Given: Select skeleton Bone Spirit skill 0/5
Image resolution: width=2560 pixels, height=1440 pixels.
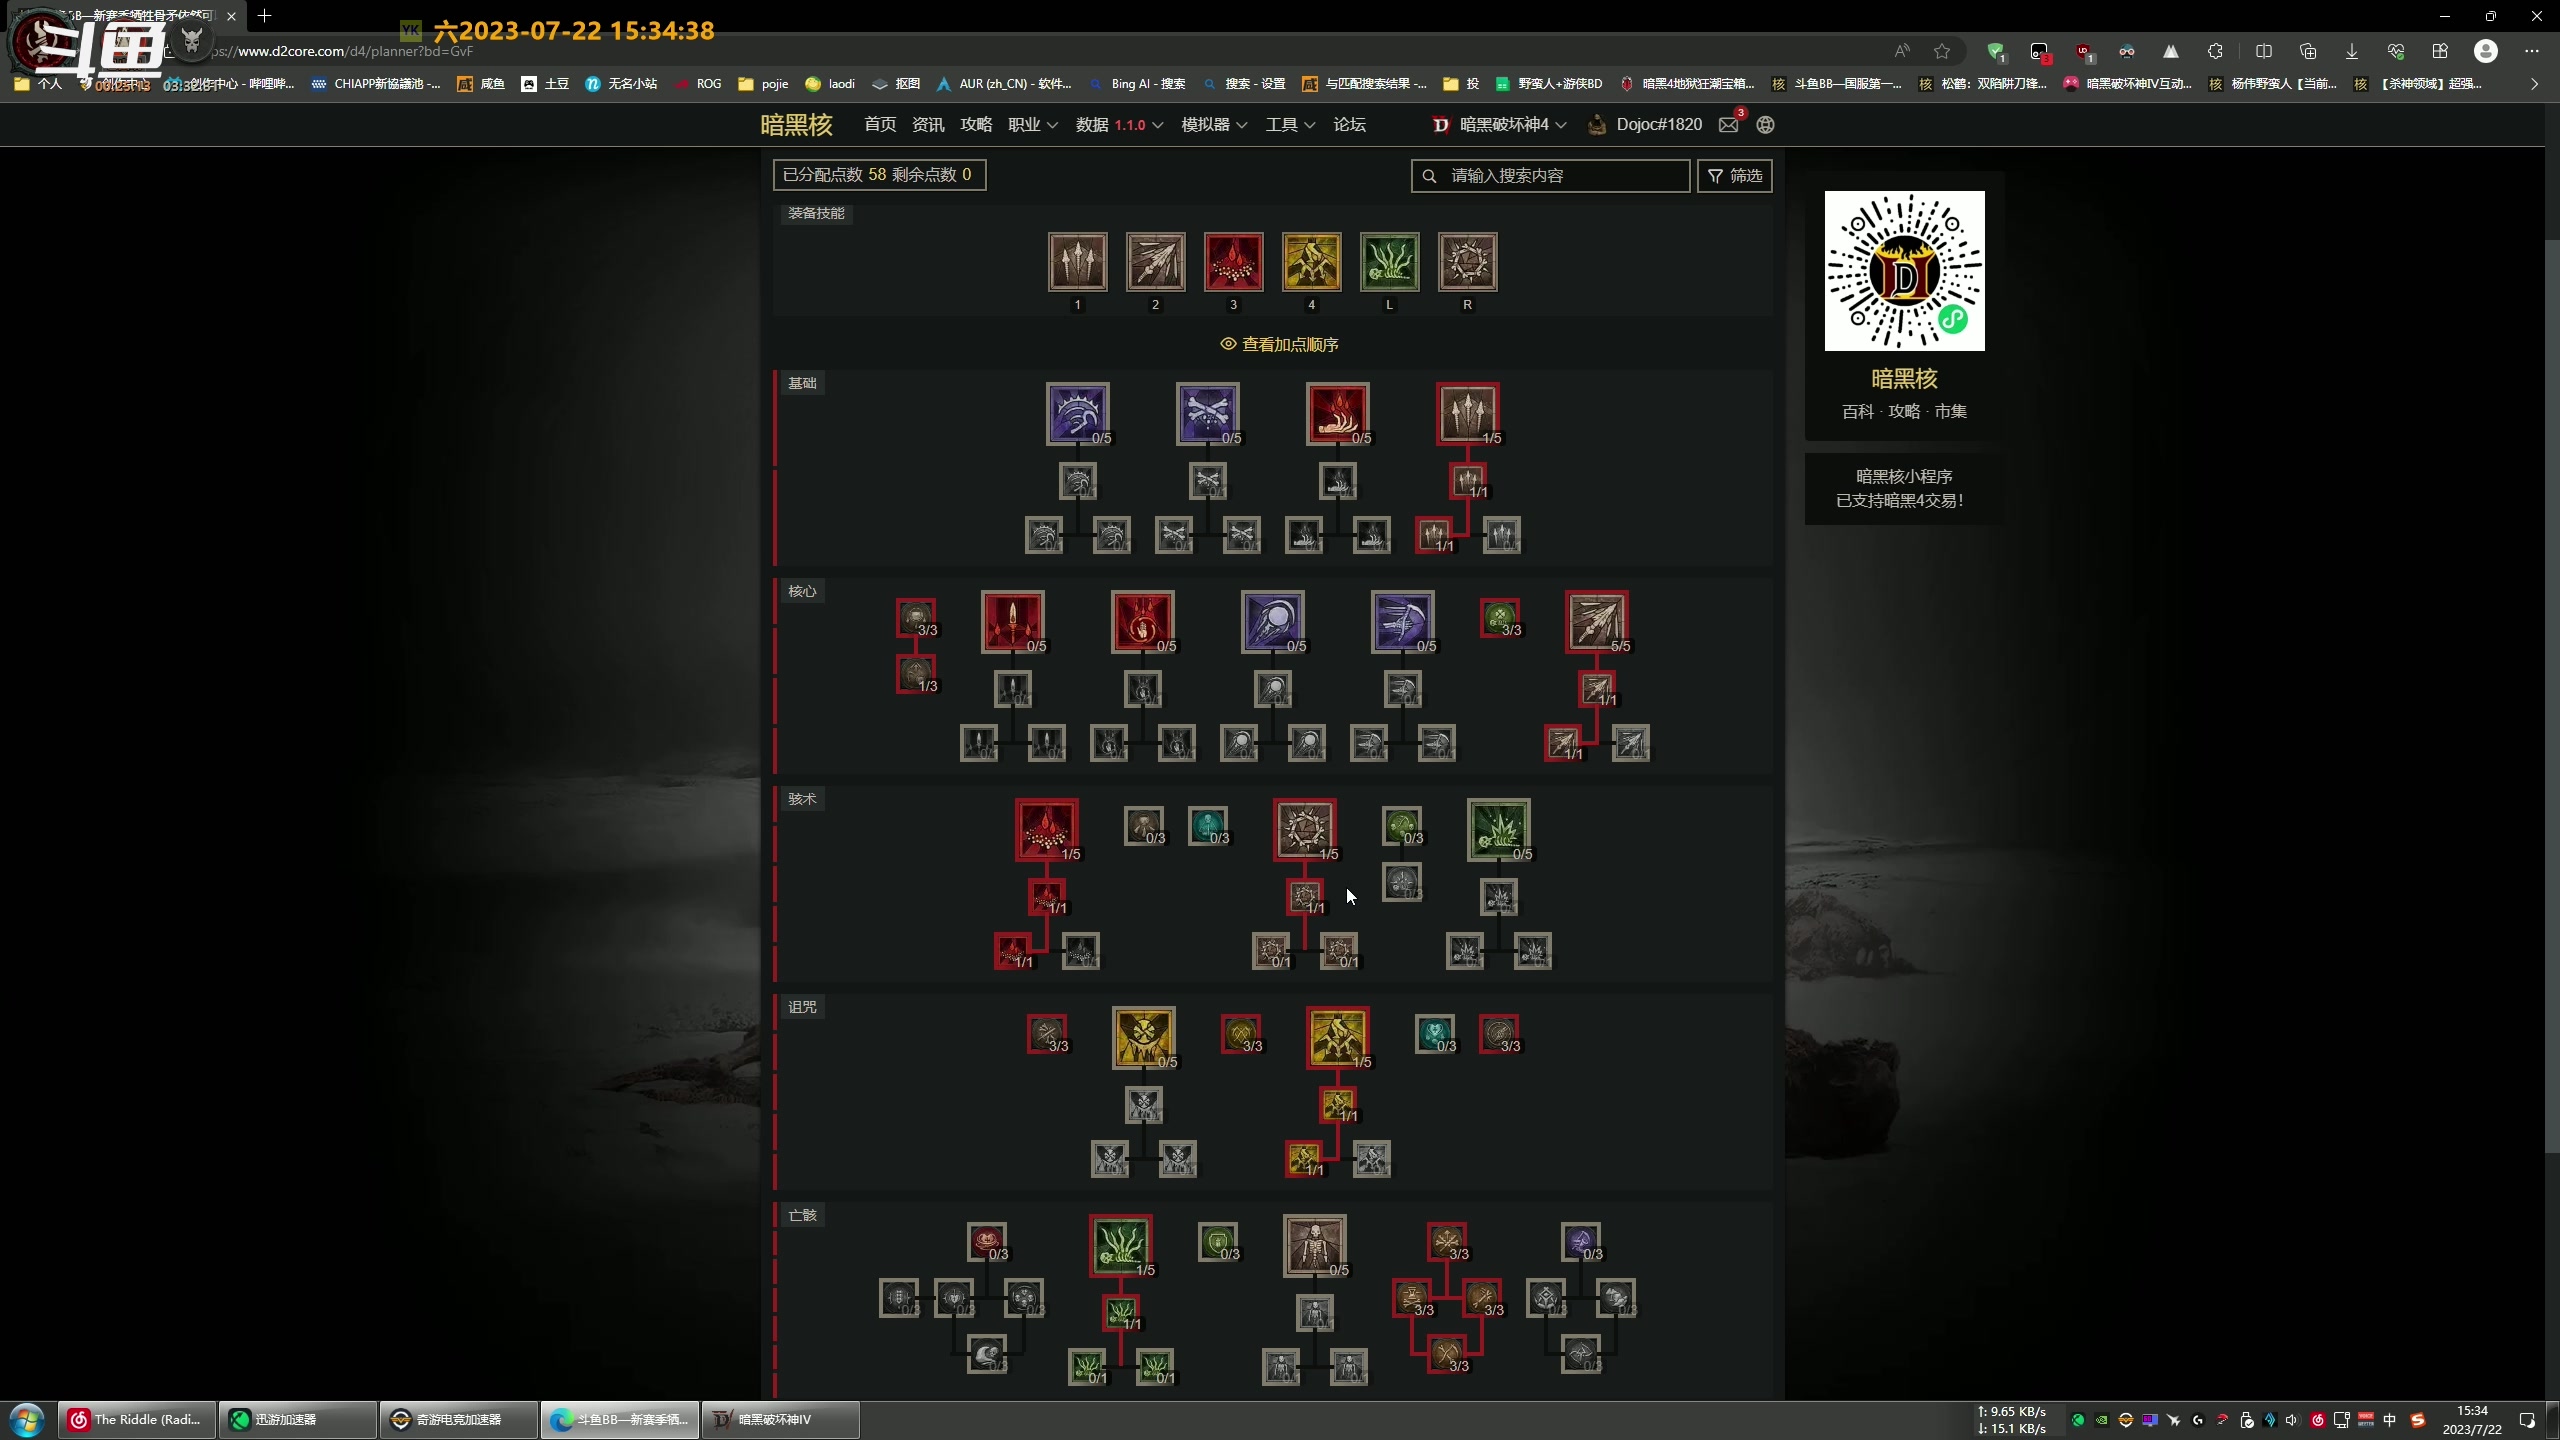Looking at the screenshot, I should pyautogui.click(x=1315, y=1245).
